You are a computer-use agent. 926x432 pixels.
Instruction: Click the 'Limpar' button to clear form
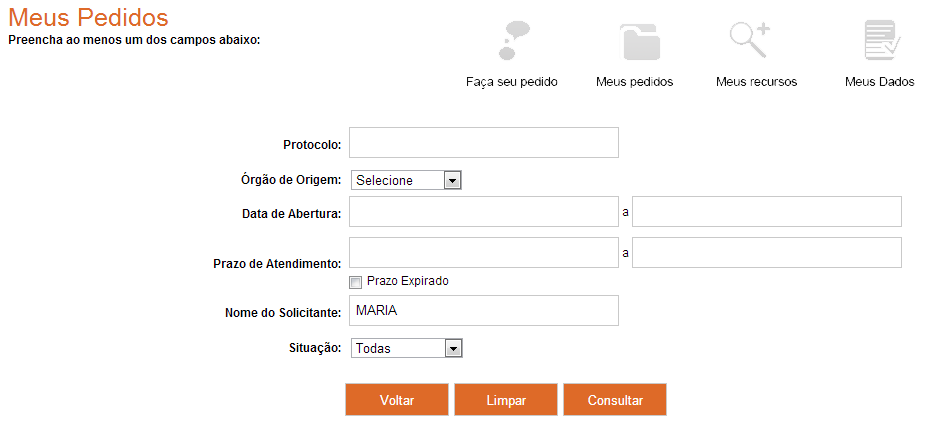(x=506, y=400)
